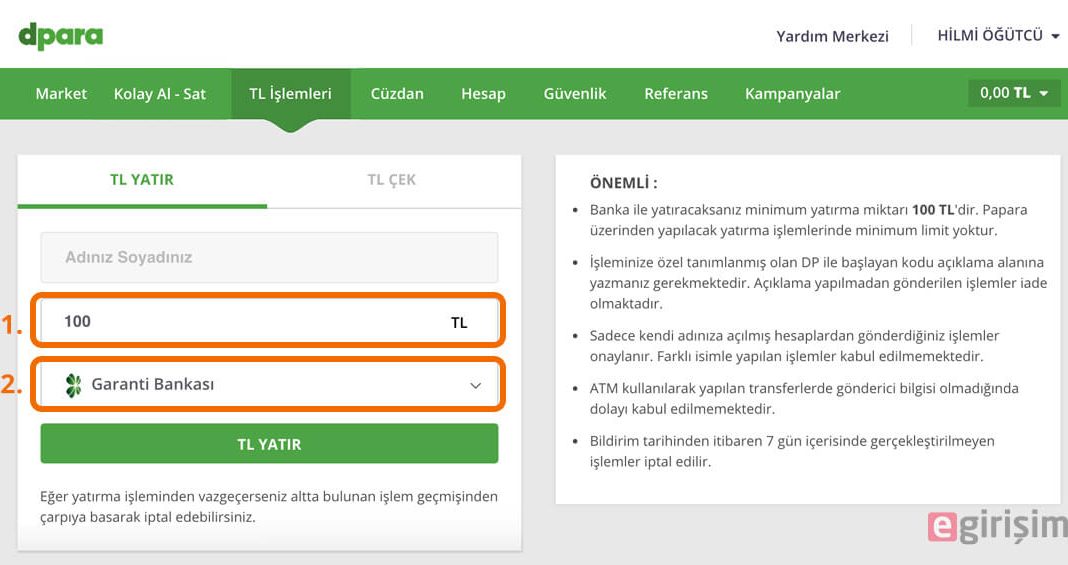Select the TL YATIR tab
This screenshot has width=1068, height=565.
coord(142,180)
